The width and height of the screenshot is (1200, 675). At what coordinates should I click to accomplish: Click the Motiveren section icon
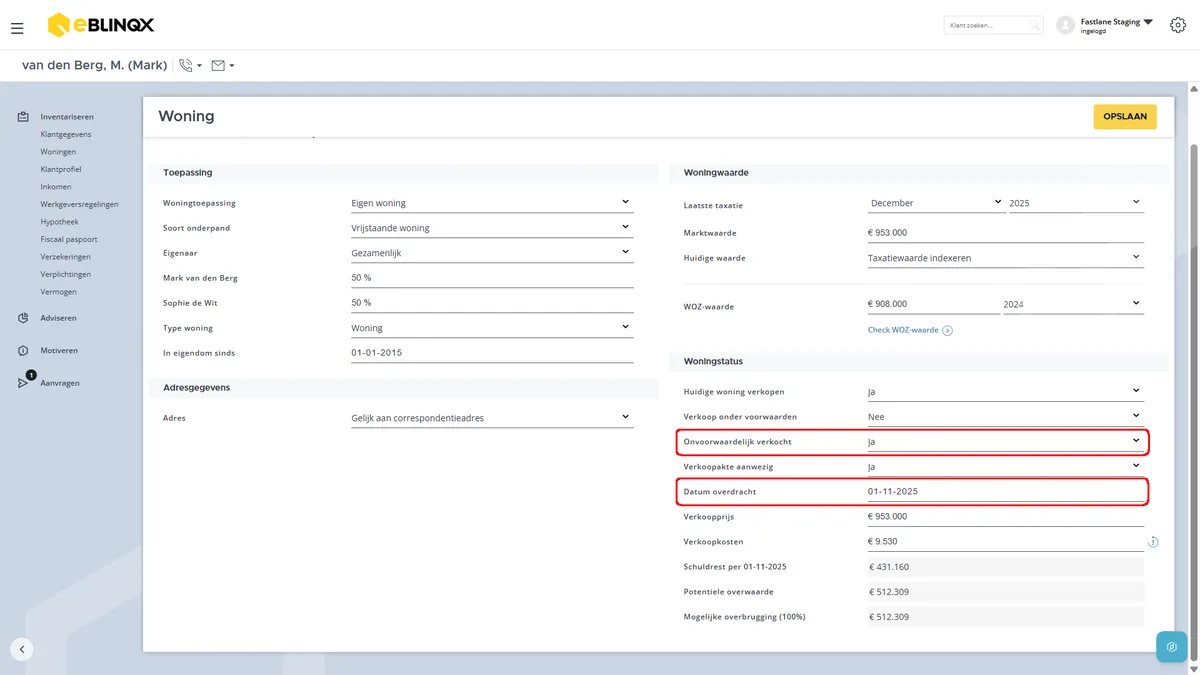tap(23, 351)
